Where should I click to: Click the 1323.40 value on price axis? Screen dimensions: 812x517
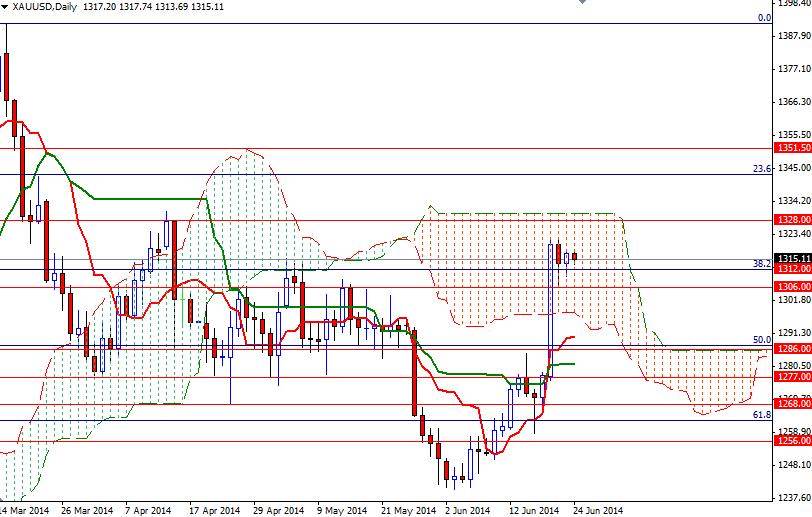(x=794, y=234)
